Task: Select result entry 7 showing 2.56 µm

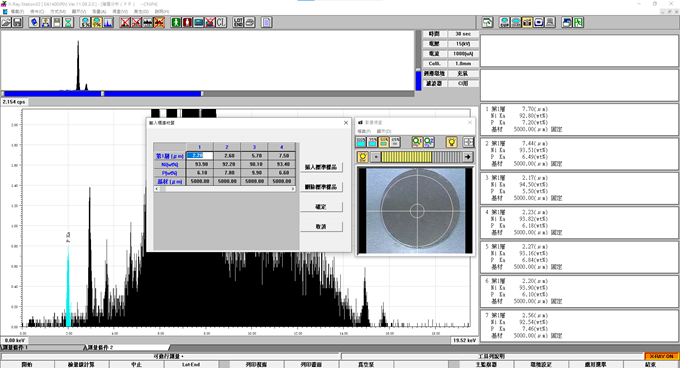Action: pyautogui.click(x=579, y=326)
